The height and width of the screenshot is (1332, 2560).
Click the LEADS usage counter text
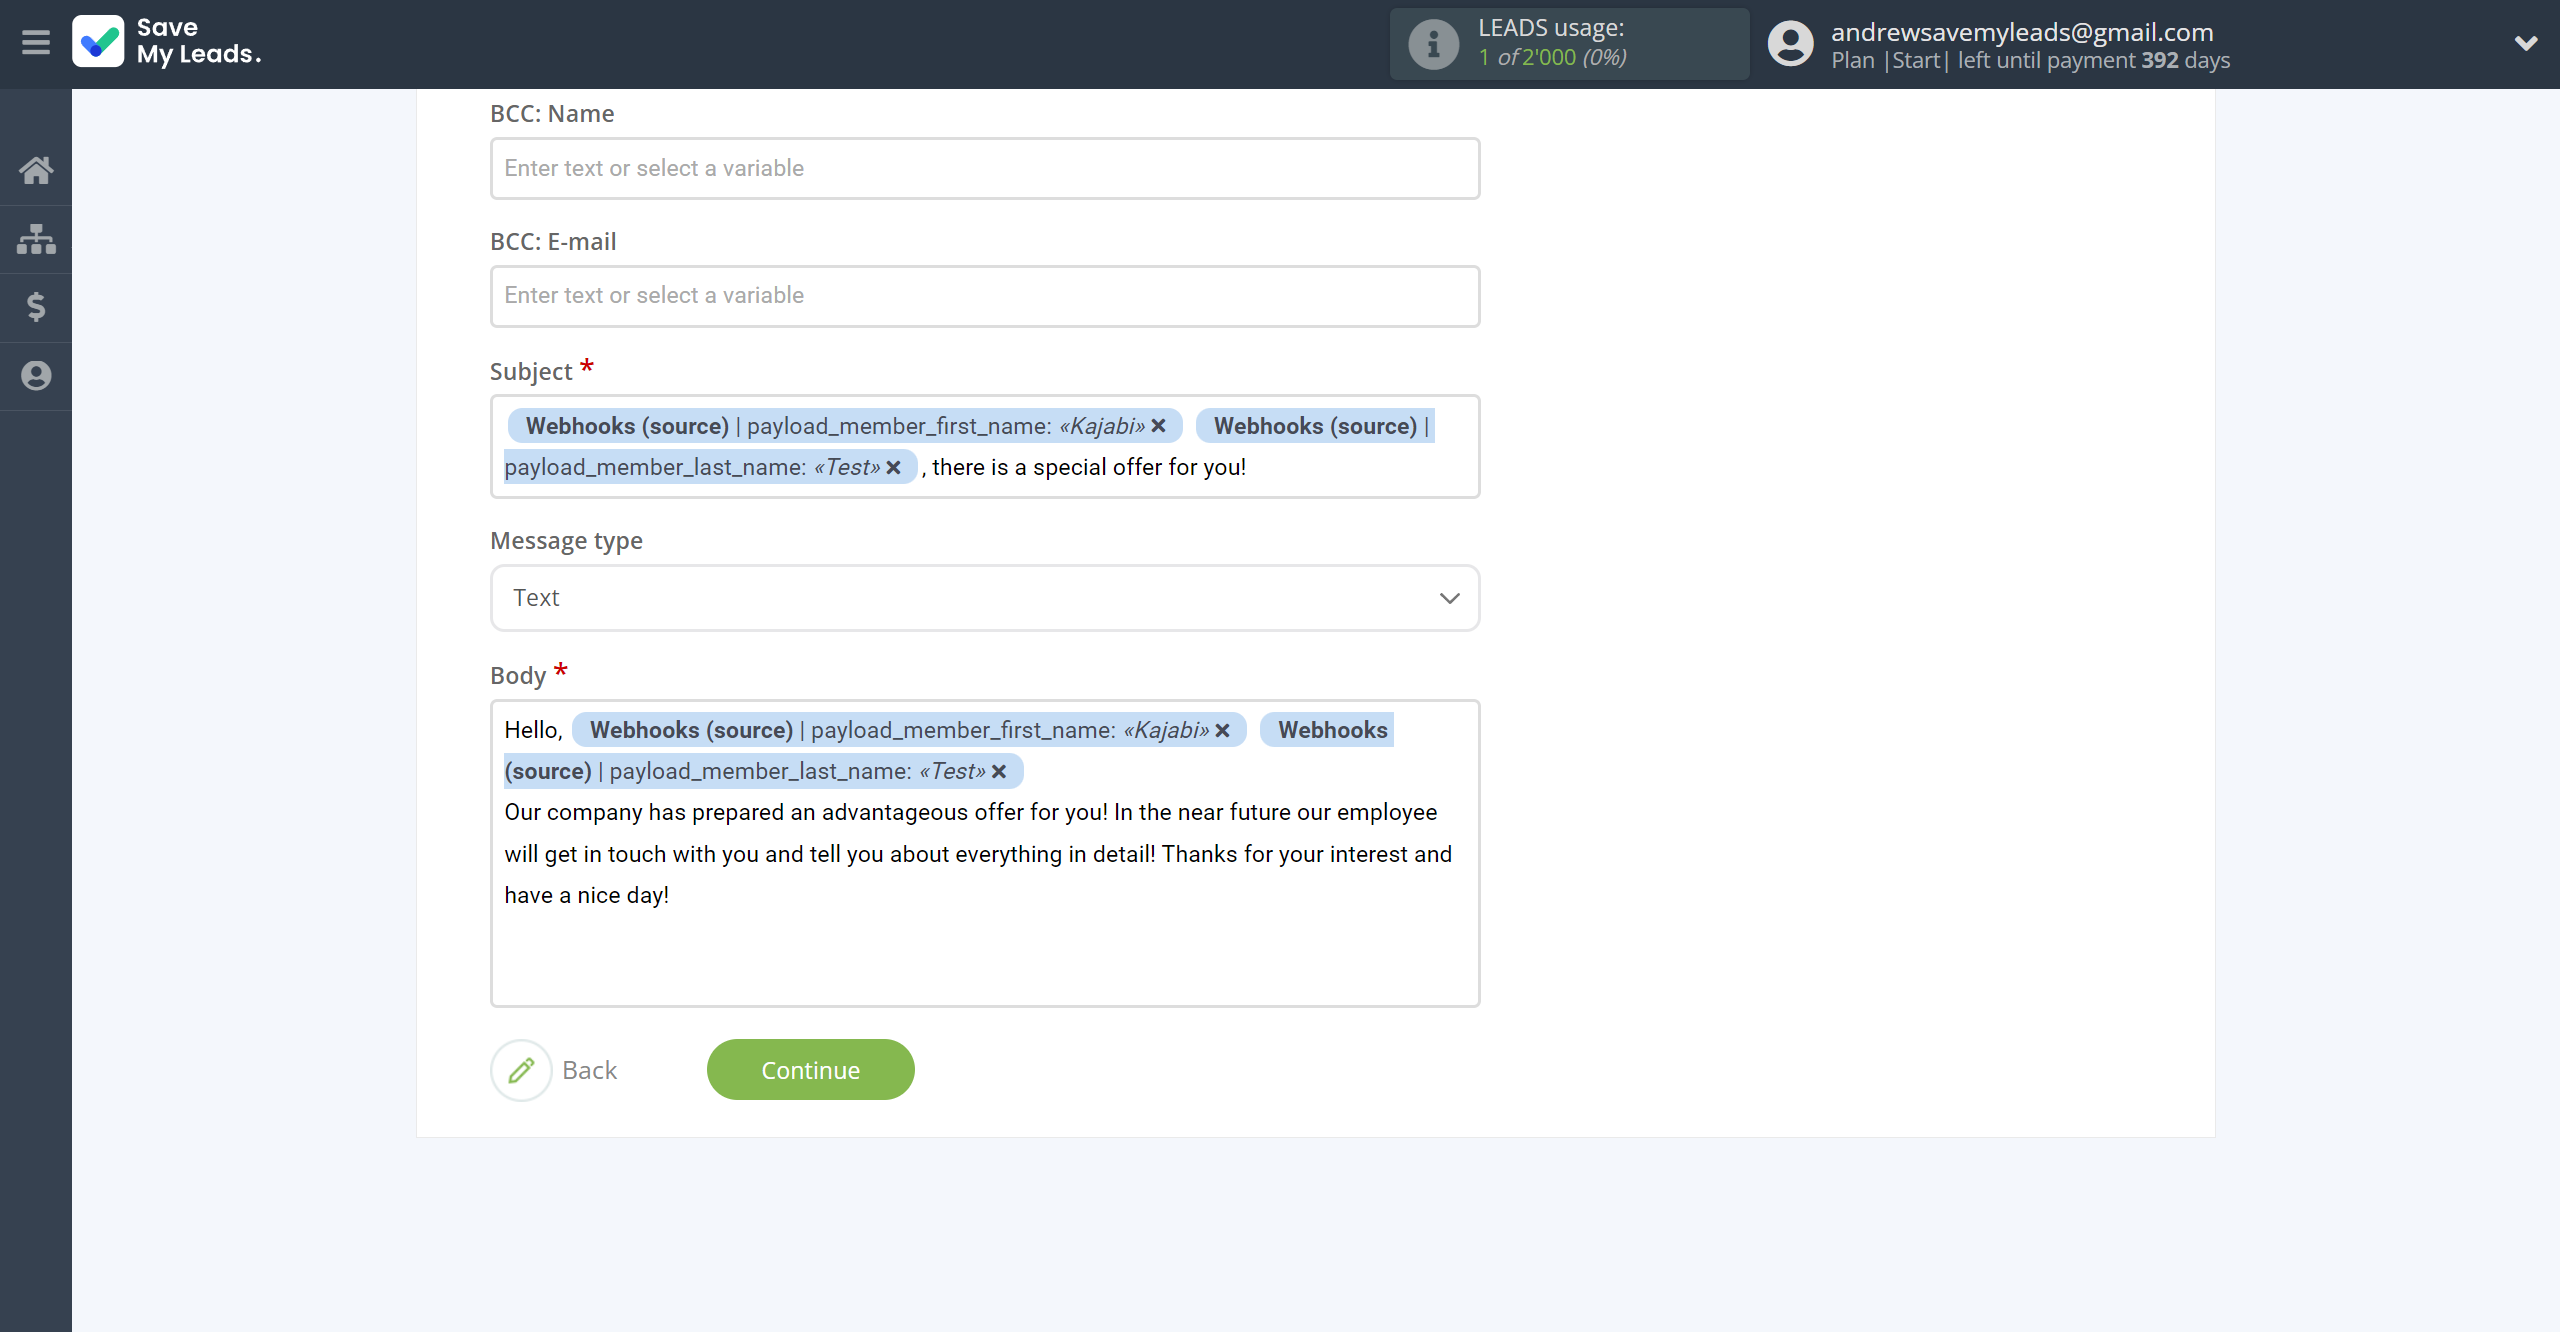(1552, 57)
